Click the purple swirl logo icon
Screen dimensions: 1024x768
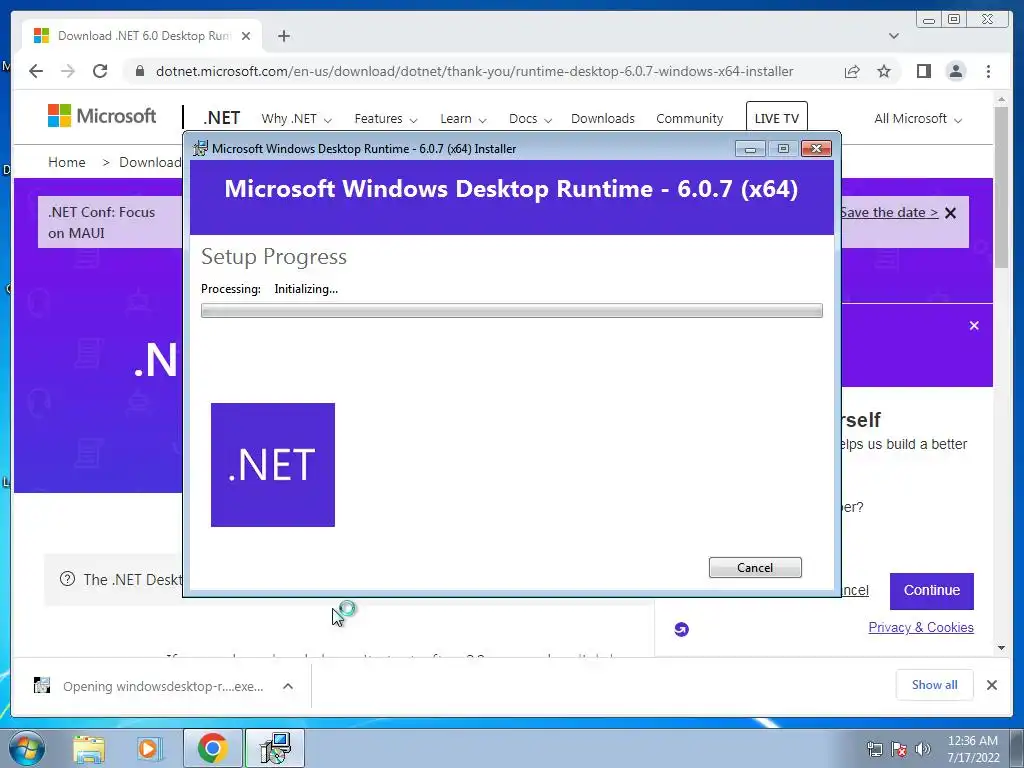pos(681,630)
